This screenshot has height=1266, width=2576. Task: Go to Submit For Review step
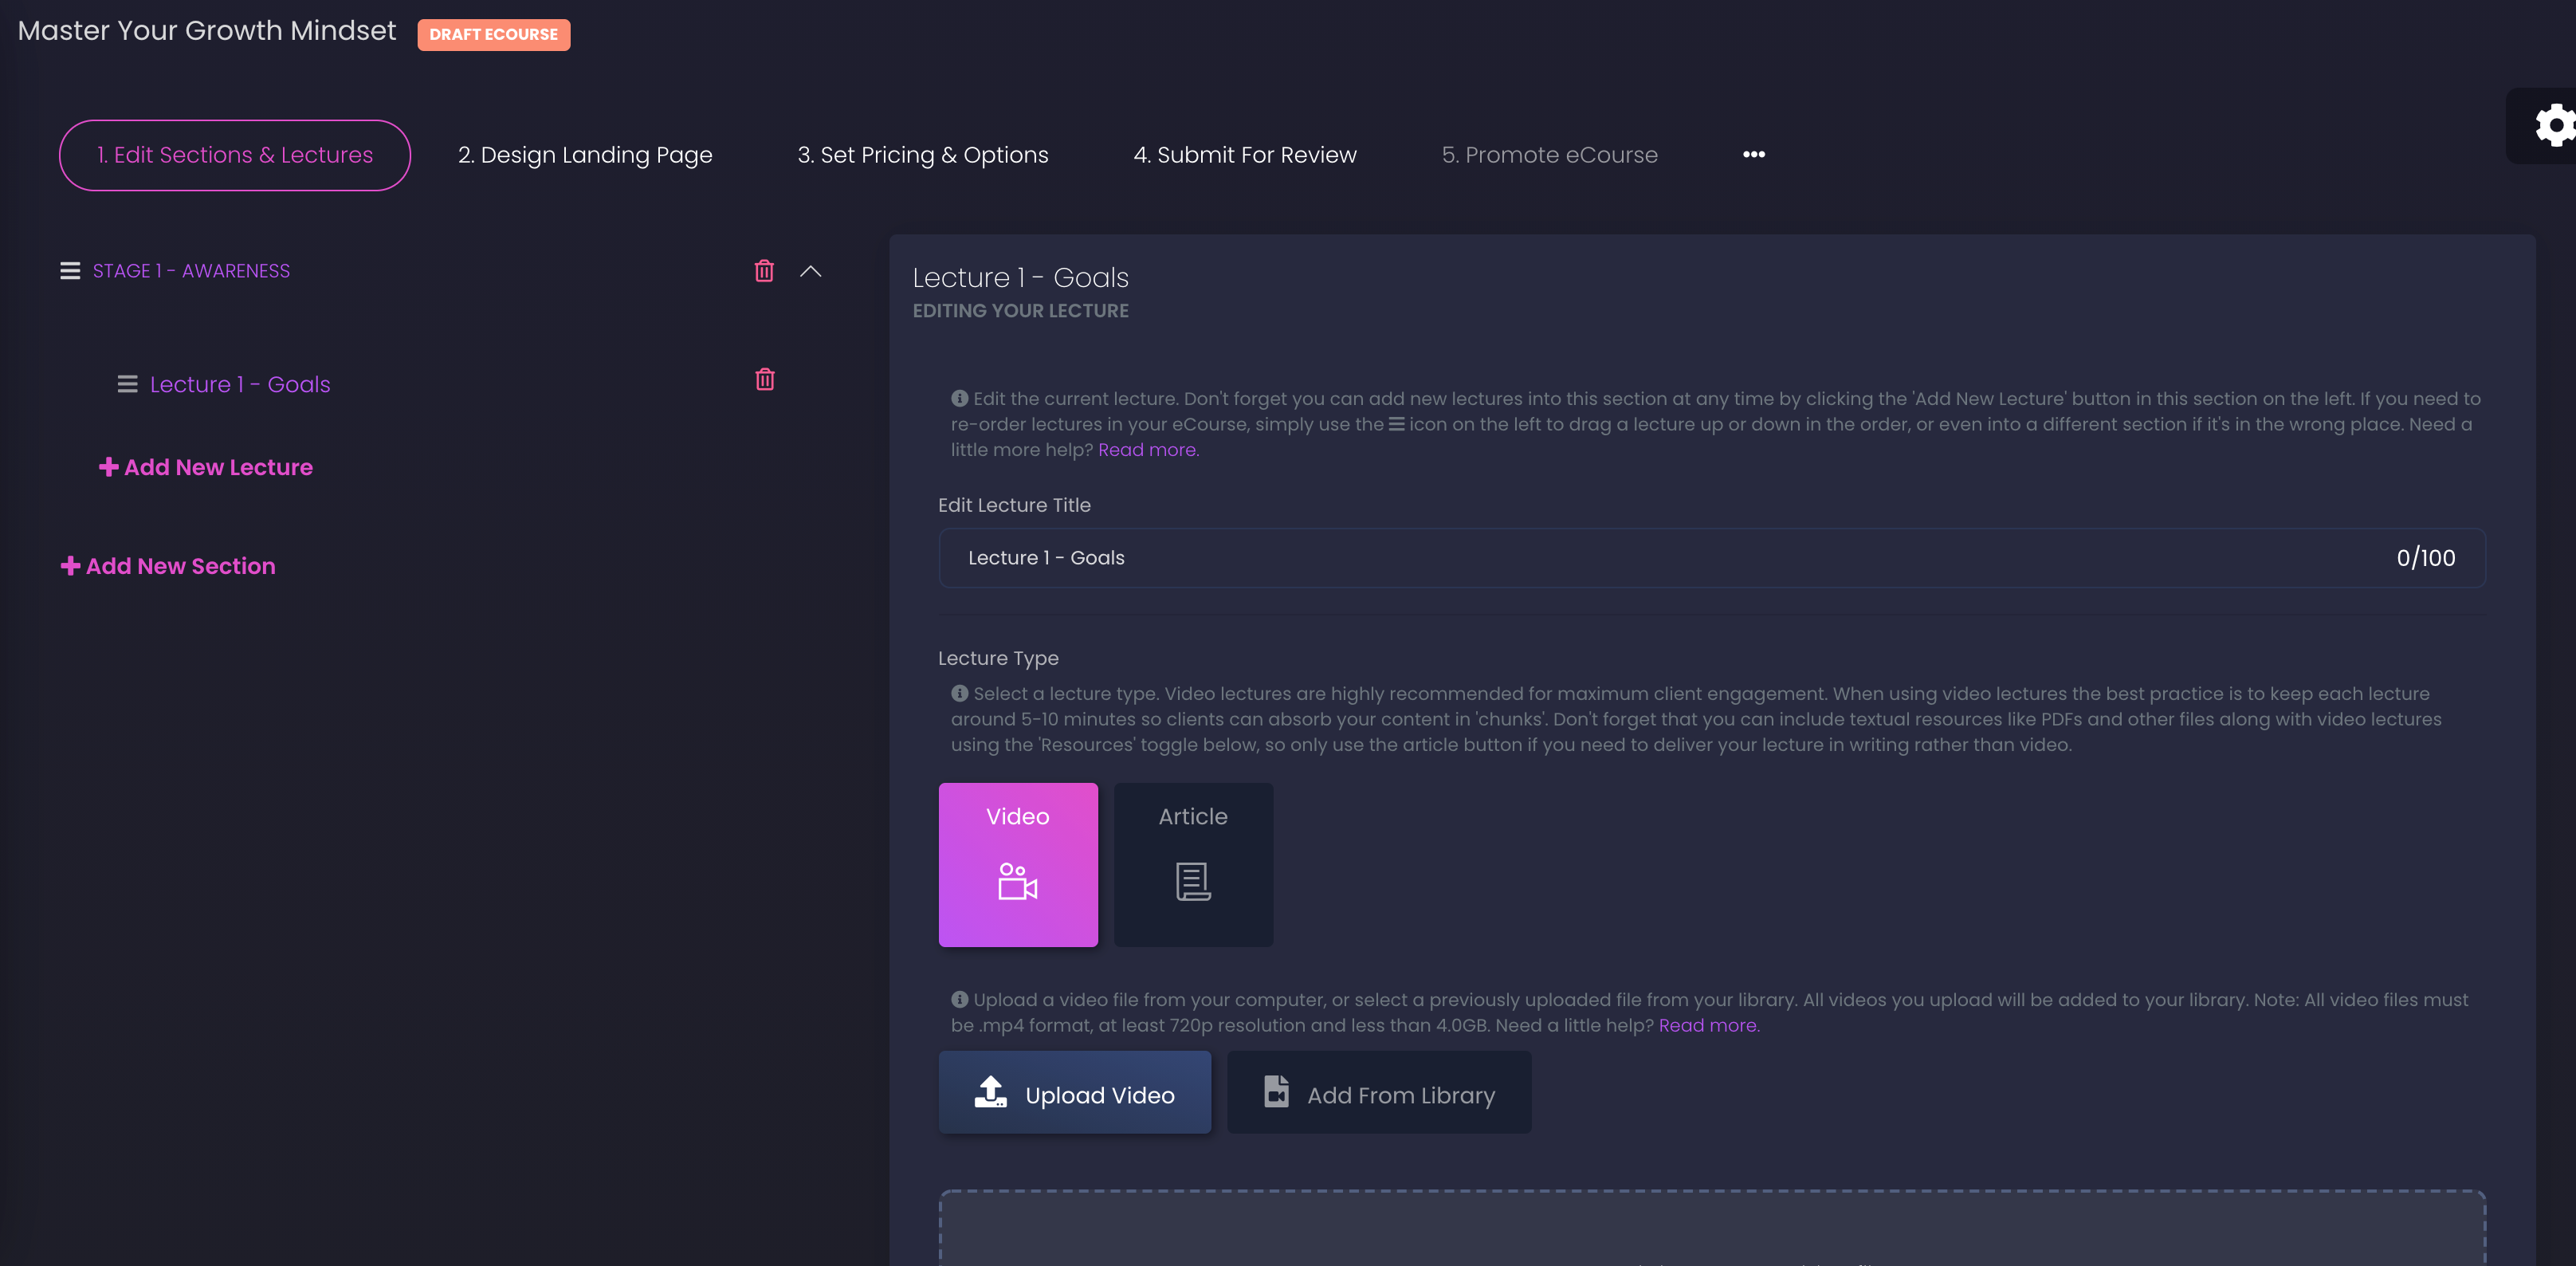click(x=1244, y=155)
